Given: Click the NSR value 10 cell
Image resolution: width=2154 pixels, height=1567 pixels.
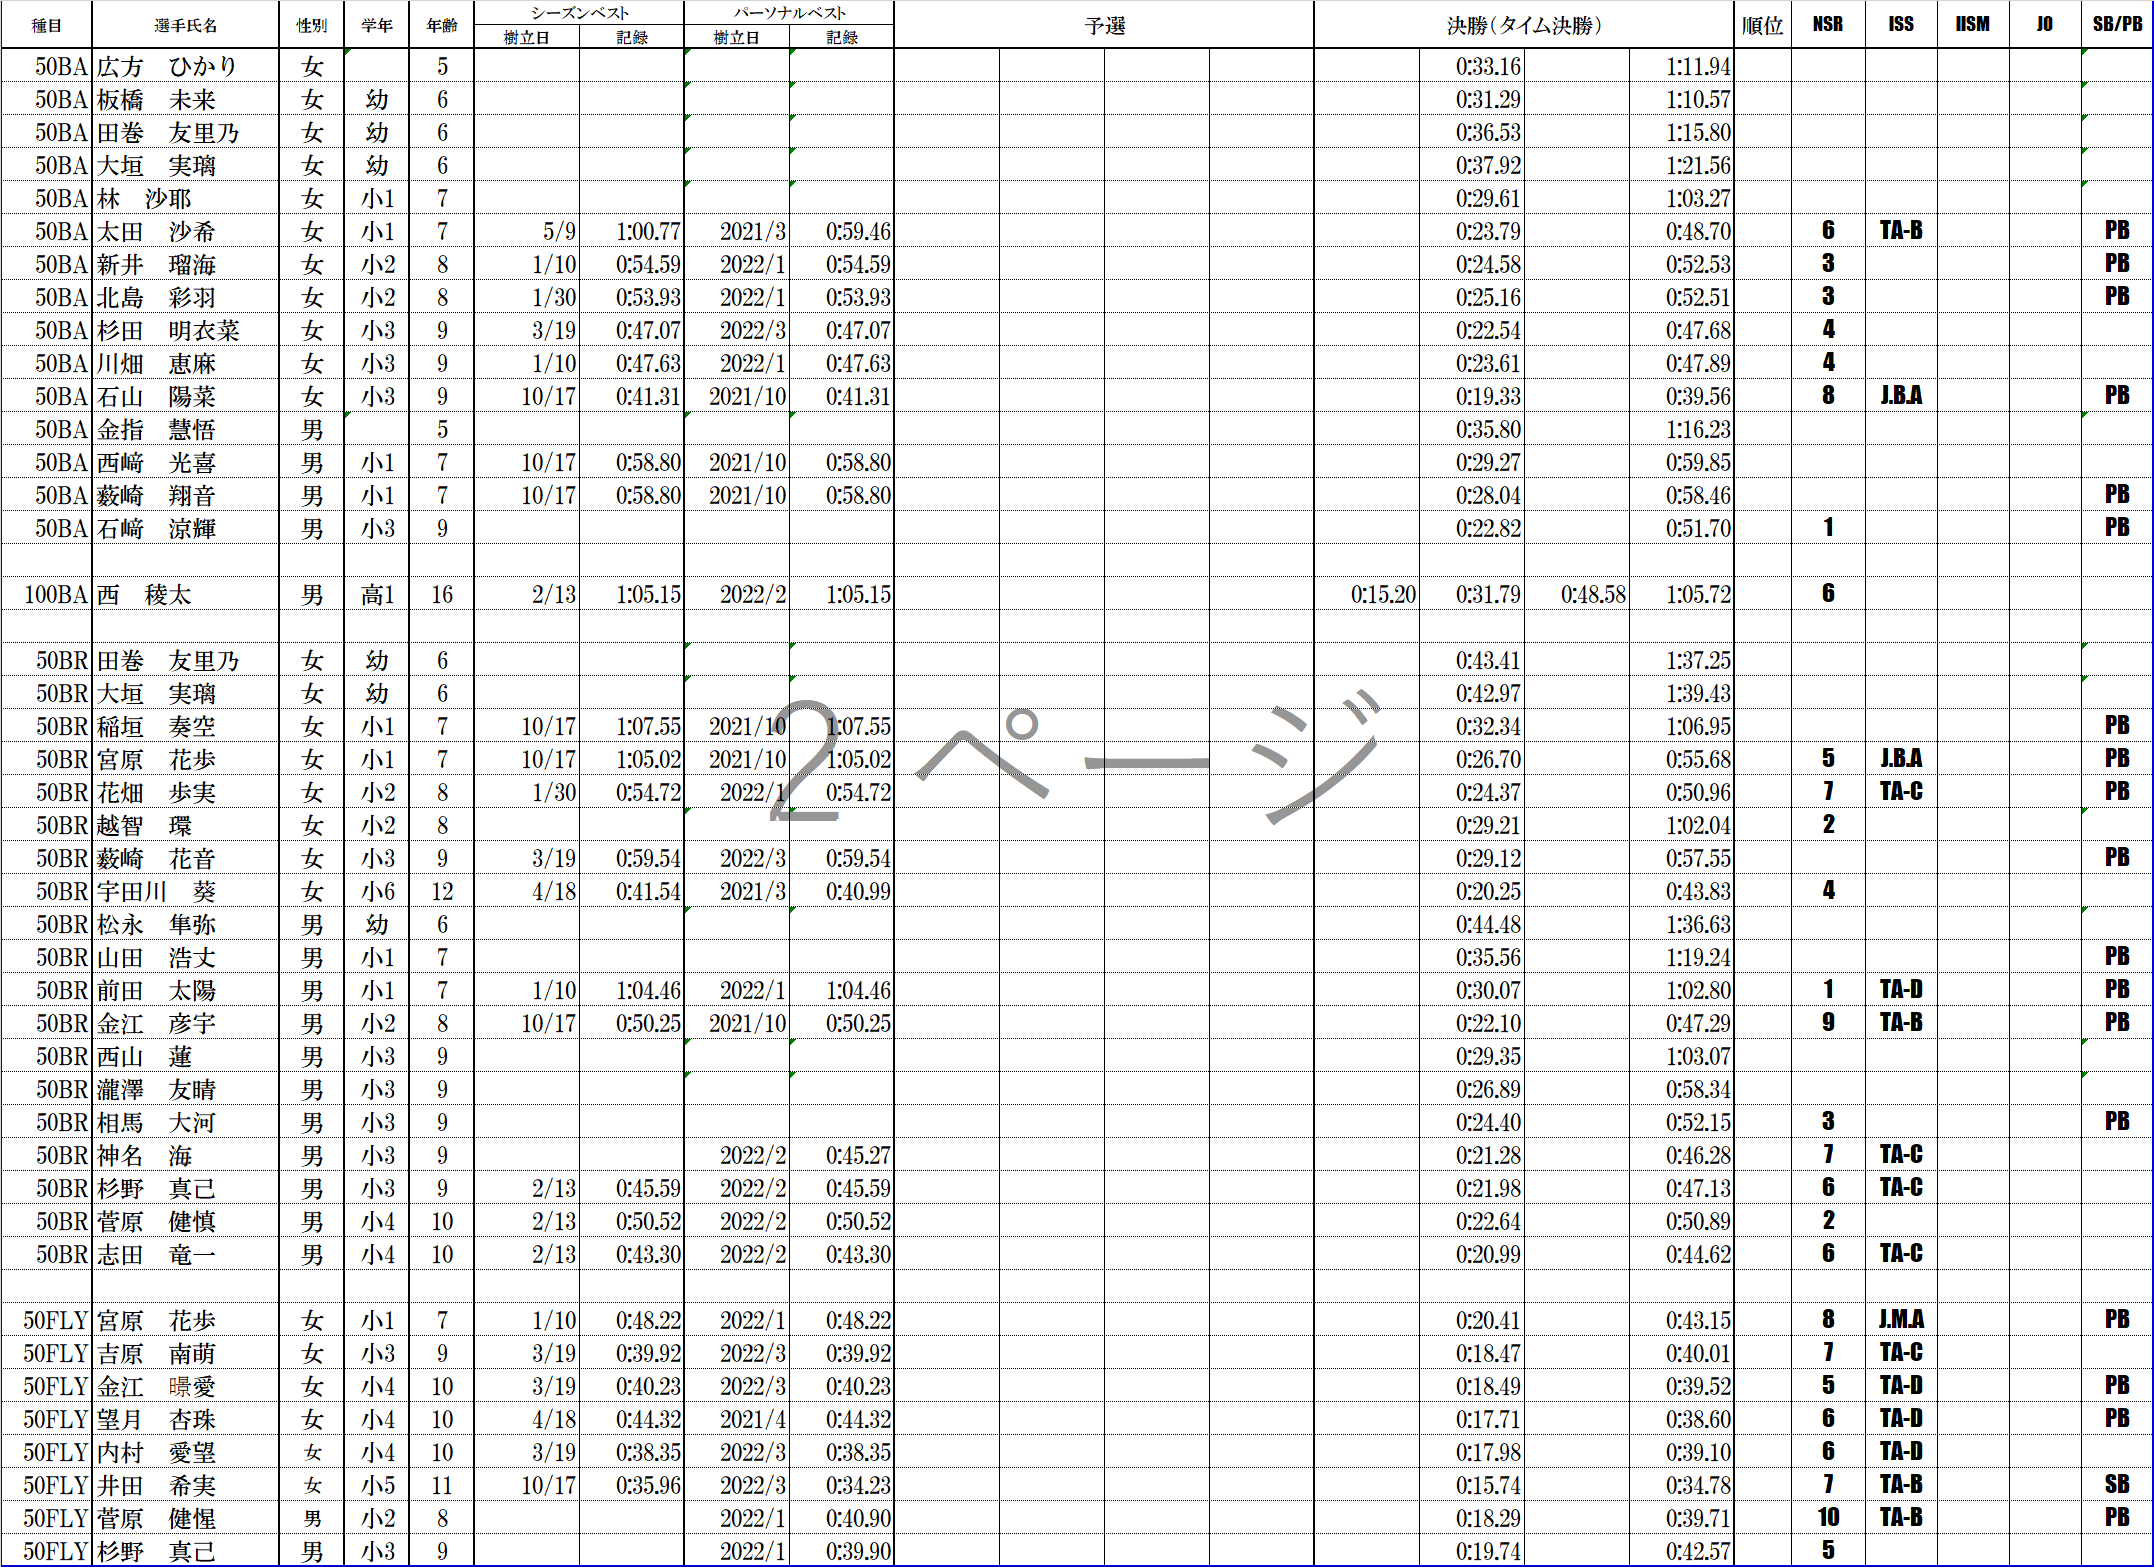Looking at the screenshot, I should [1828, 1518].
